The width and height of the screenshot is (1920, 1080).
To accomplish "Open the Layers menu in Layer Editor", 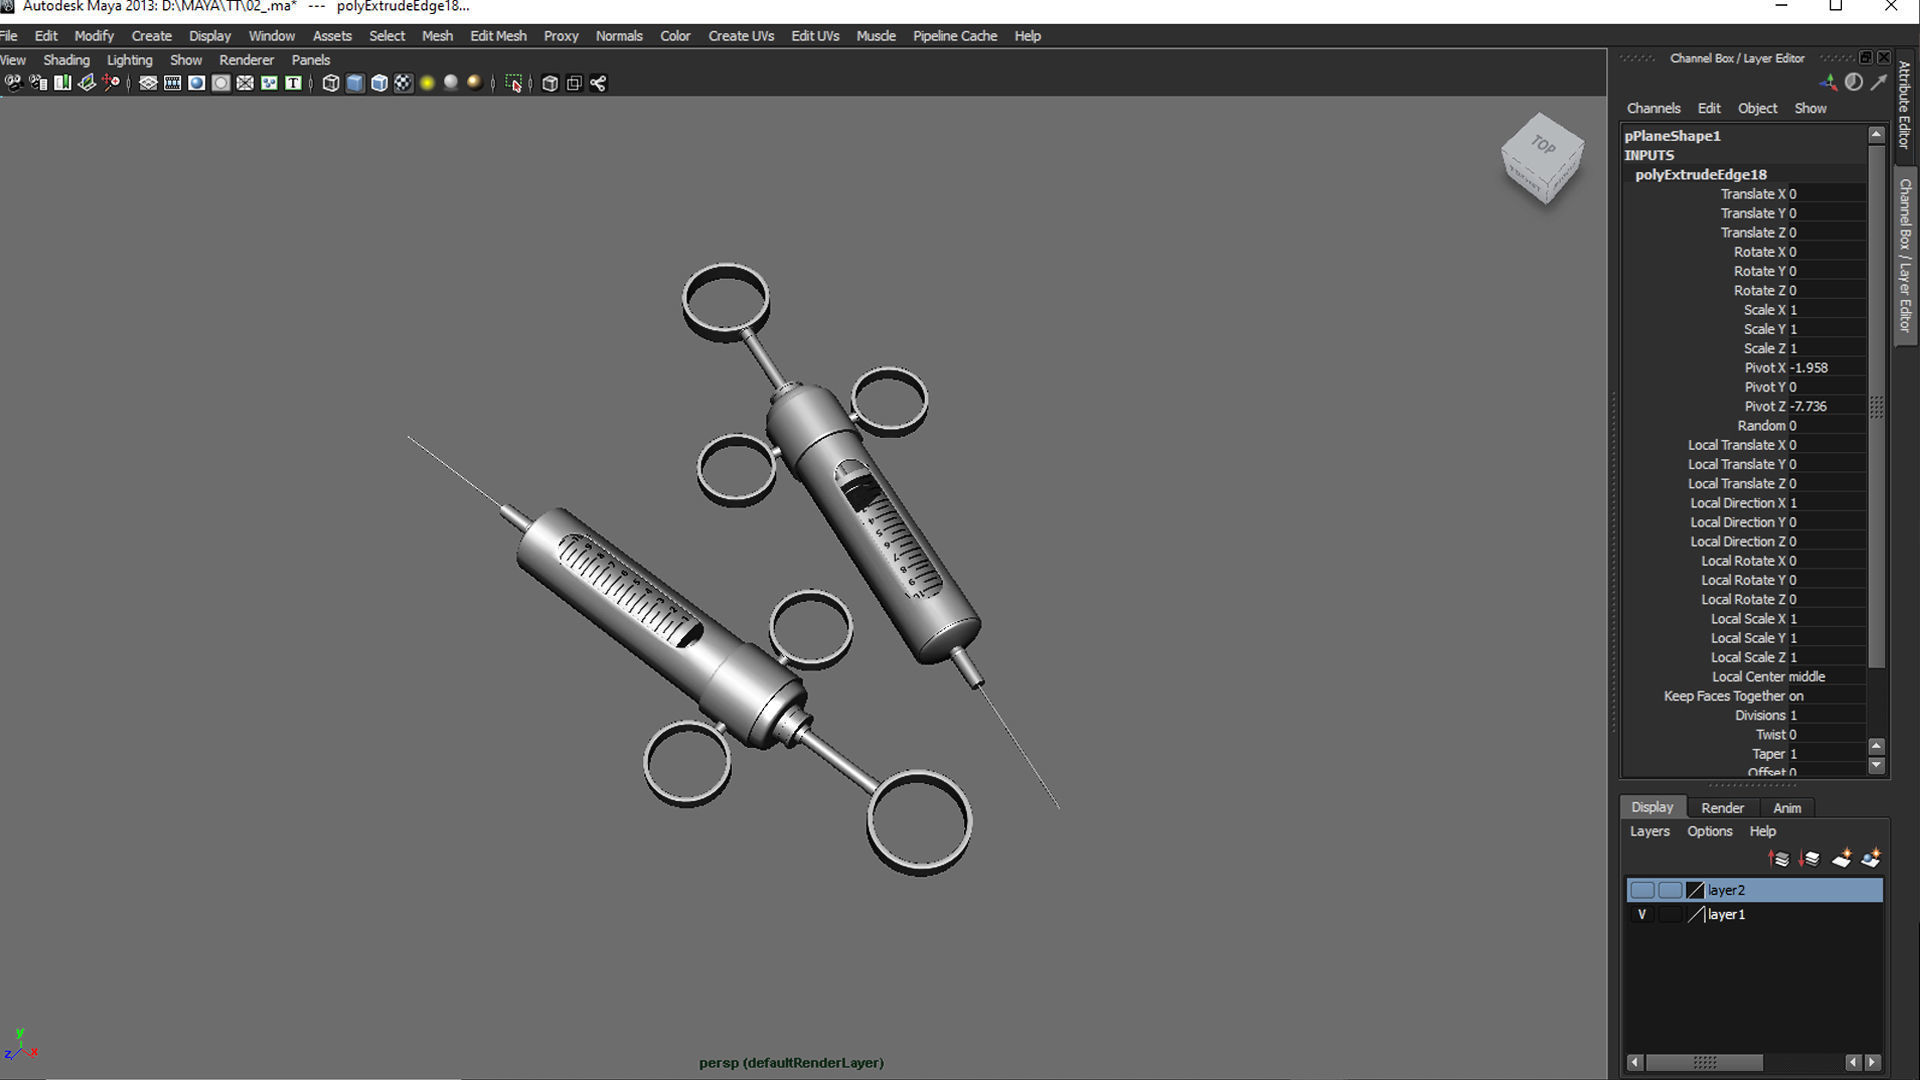I will (x=1649, y=831).
